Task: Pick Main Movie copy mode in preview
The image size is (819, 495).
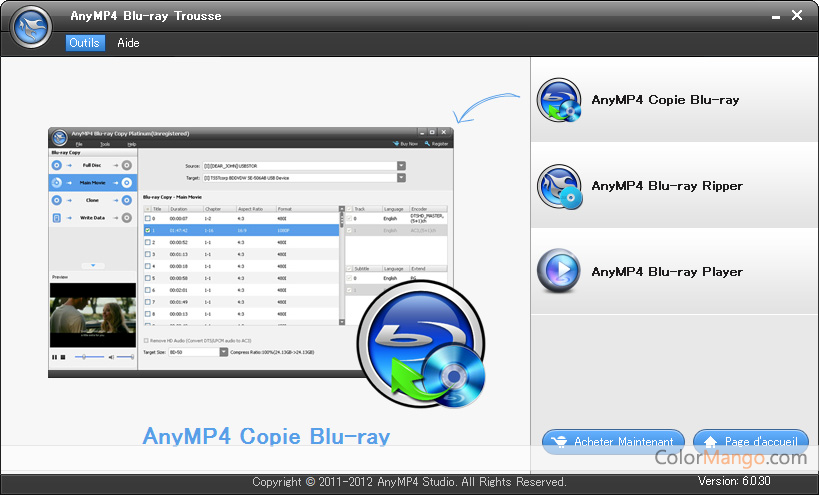Action: point(91,183)
